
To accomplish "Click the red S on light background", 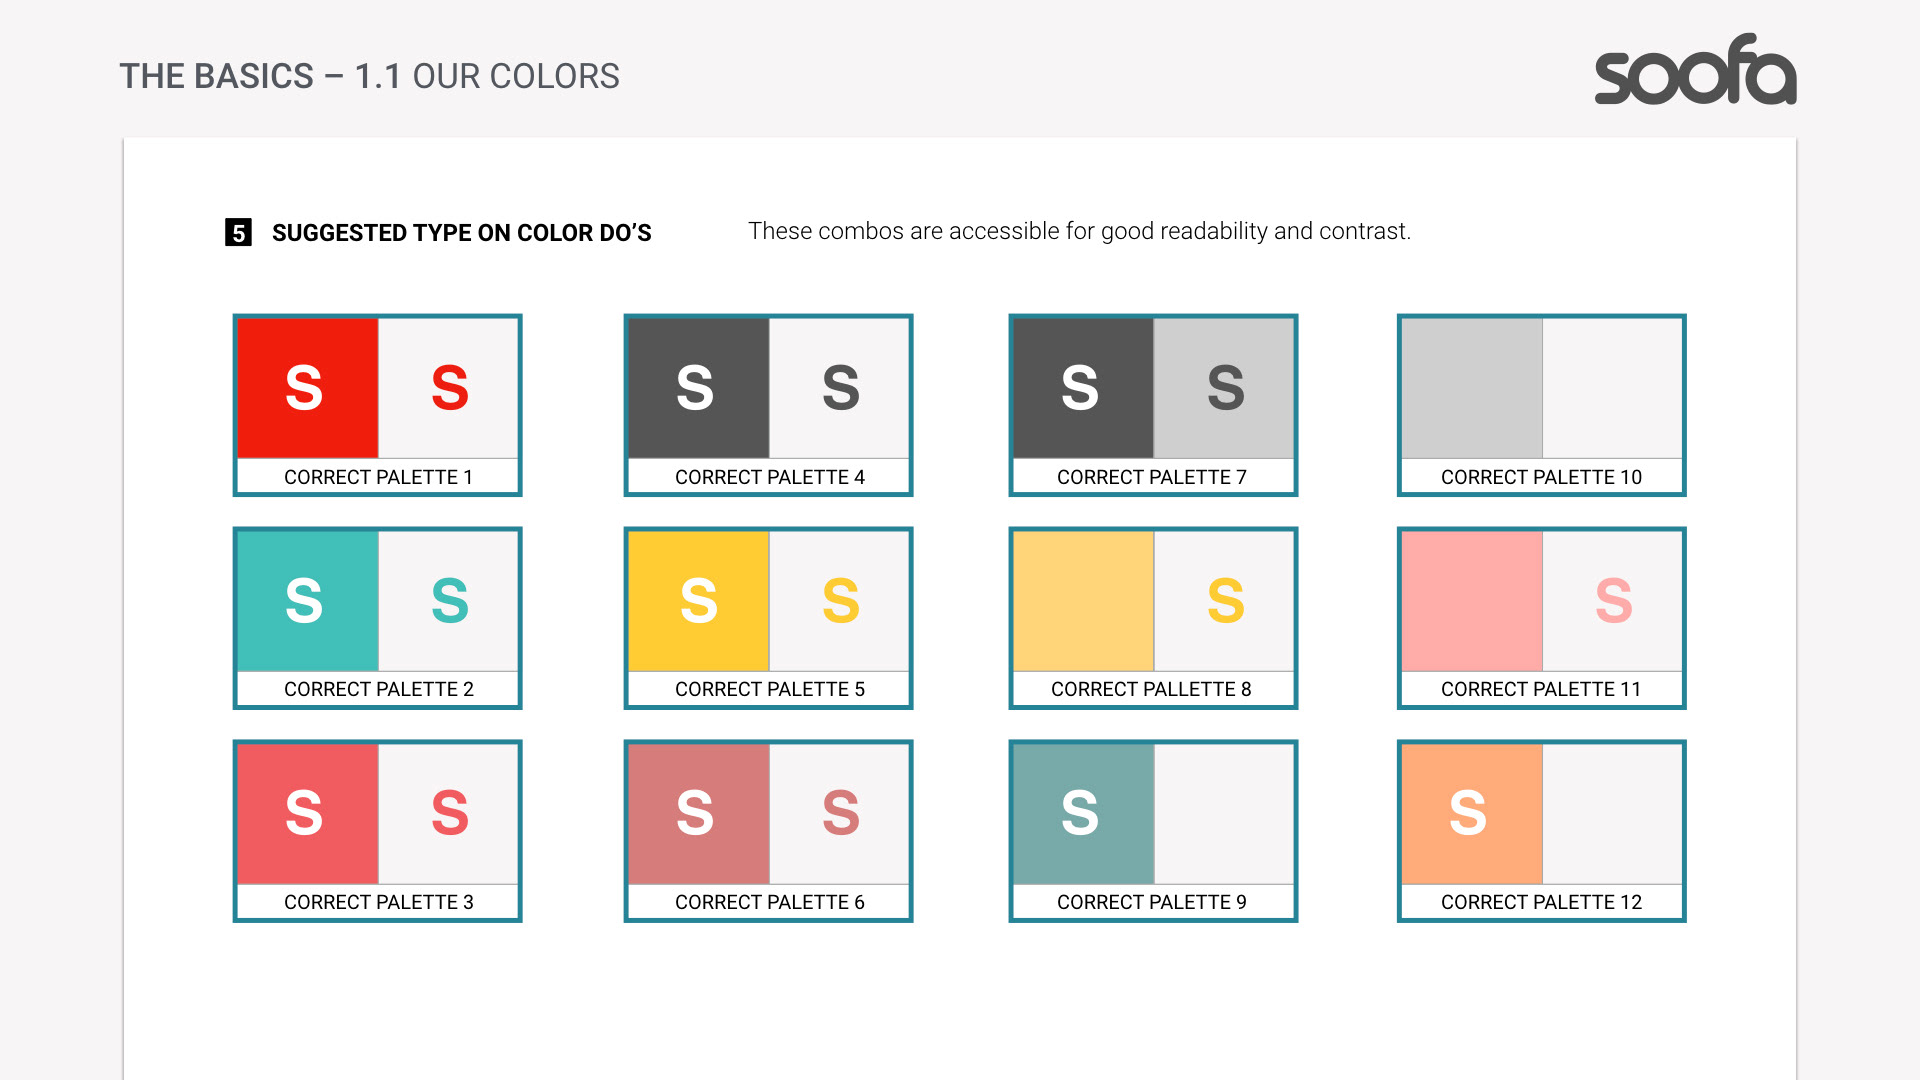I will (x=449, y=388).
